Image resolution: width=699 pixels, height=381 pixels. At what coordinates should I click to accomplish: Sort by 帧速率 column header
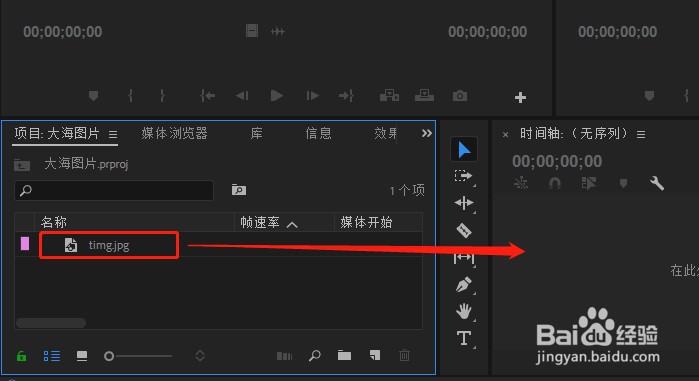pyautogui.click(x=260, y=222)
